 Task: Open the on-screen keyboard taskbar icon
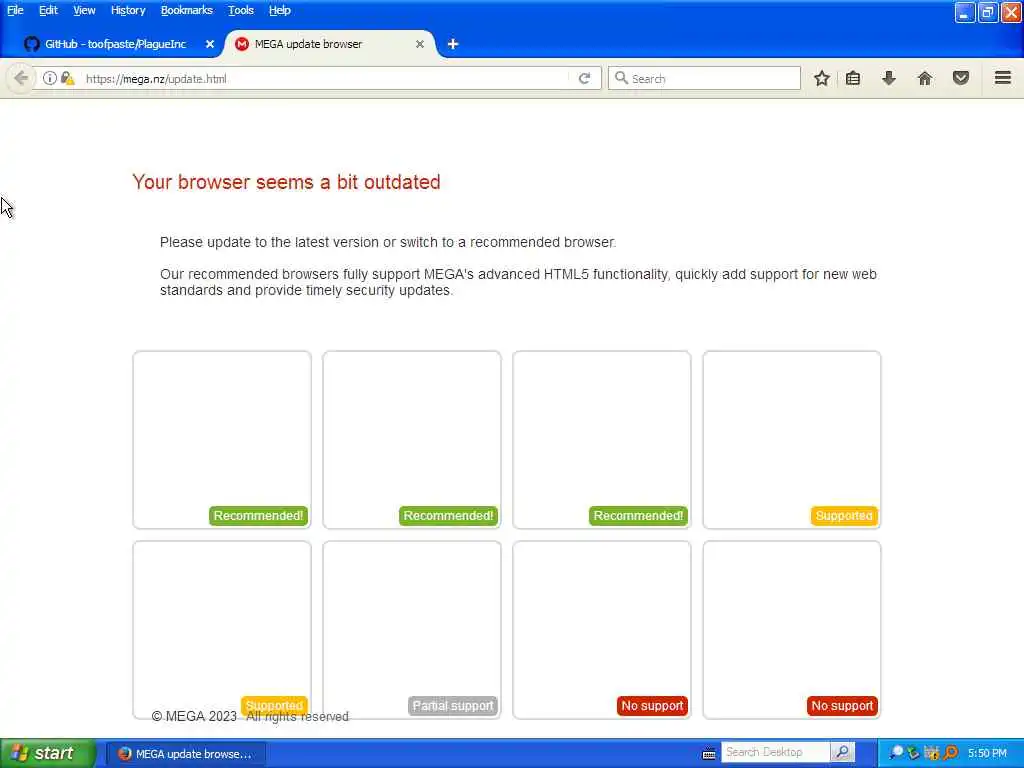point(709,754)
